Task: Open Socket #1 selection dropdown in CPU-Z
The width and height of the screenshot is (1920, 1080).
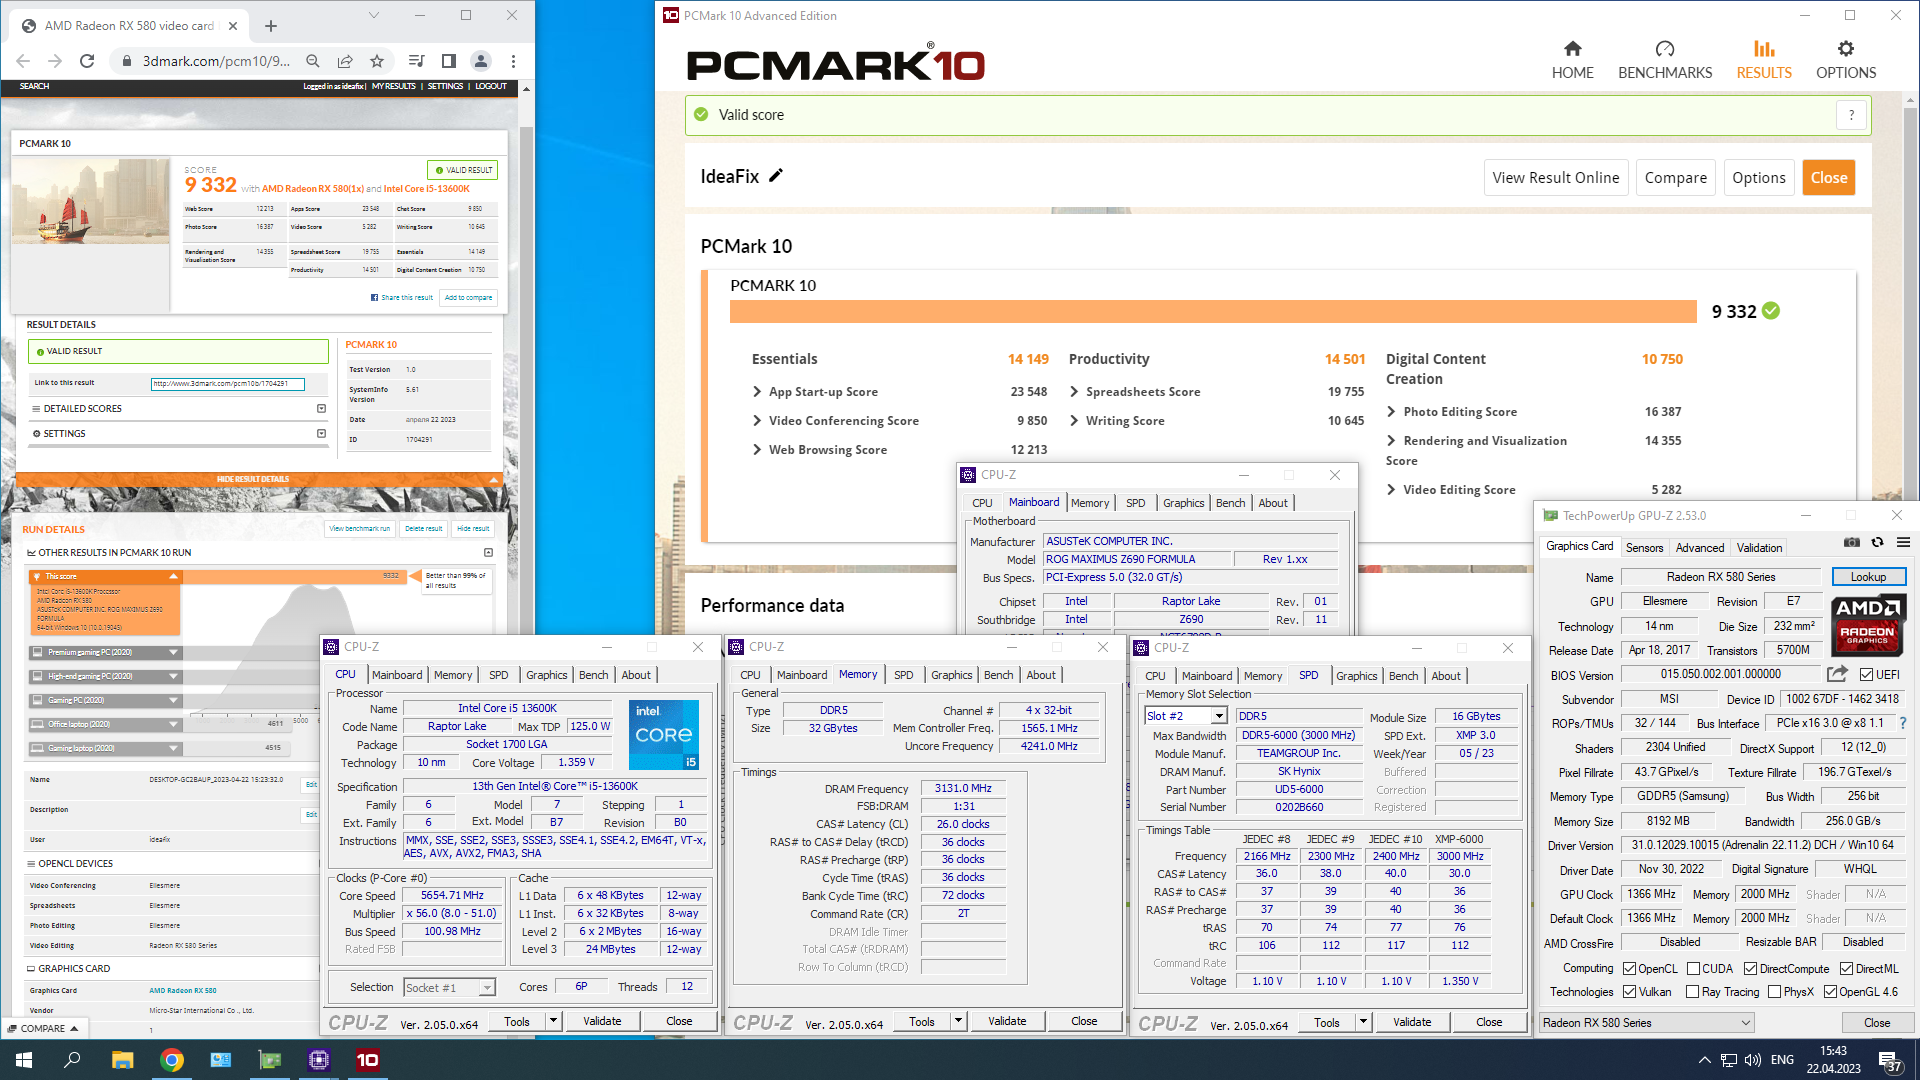Action: [449, 987]
